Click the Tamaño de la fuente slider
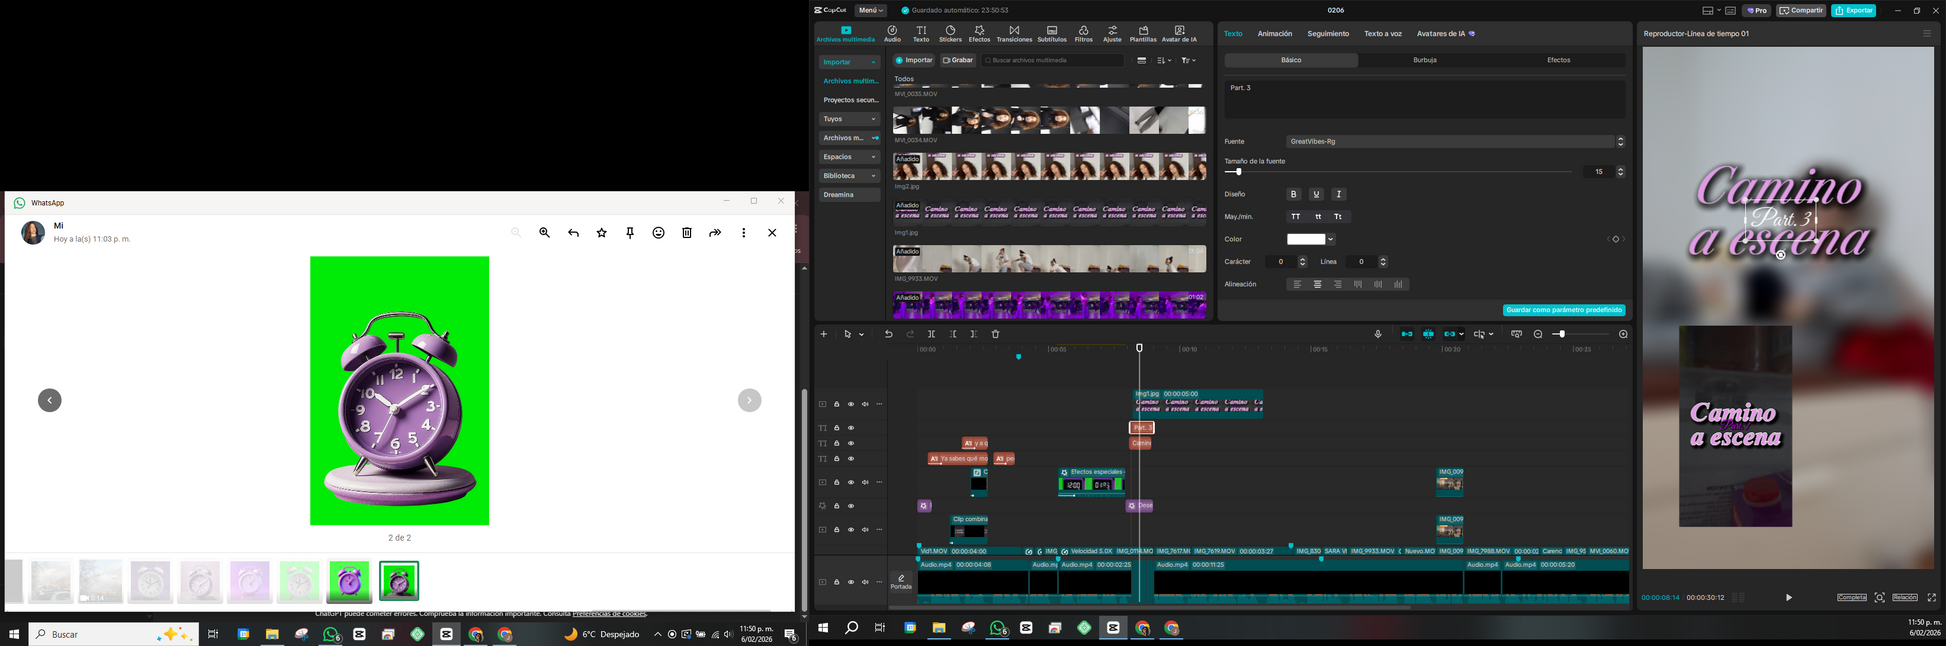Image resolution: width=1946 pixels, height=646 pixels. pyautogui.click(x=1400, y=172)
